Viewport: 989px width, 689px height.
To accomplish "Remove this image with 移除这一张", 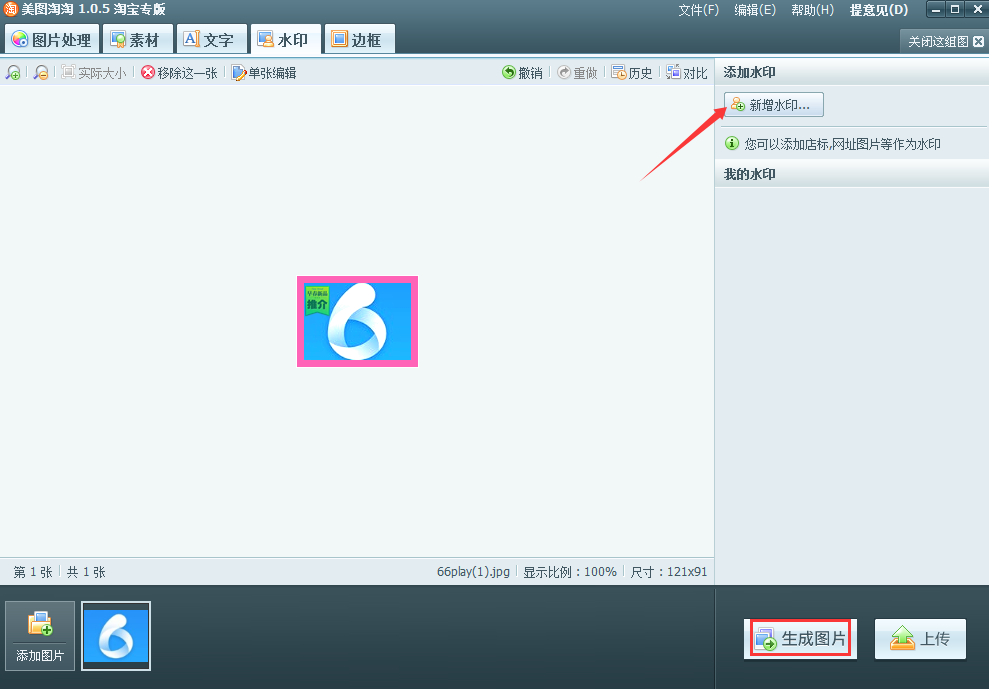I will [x=179, y=73].
